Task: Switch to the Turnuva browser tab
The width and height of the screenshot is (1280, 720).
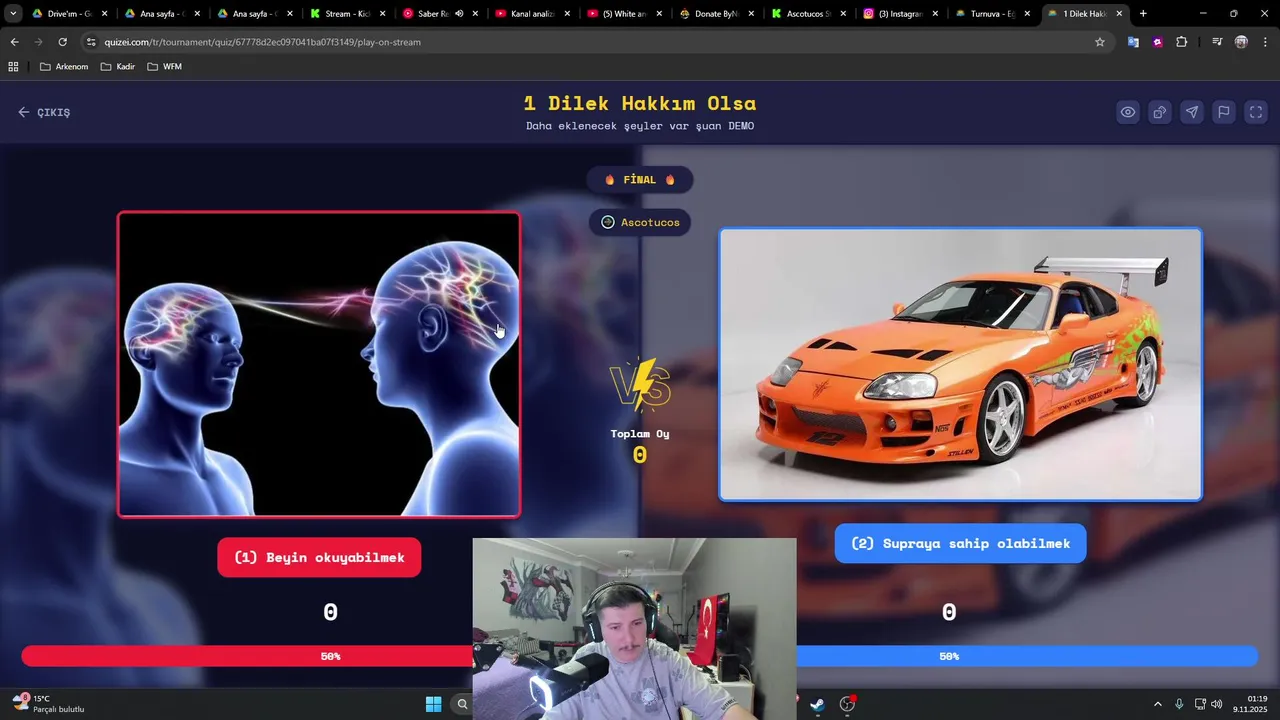Action: 992,14
